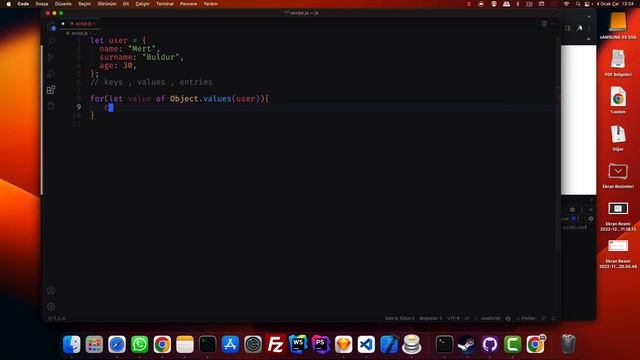Open Sketch from the dock

coord(343,344)
